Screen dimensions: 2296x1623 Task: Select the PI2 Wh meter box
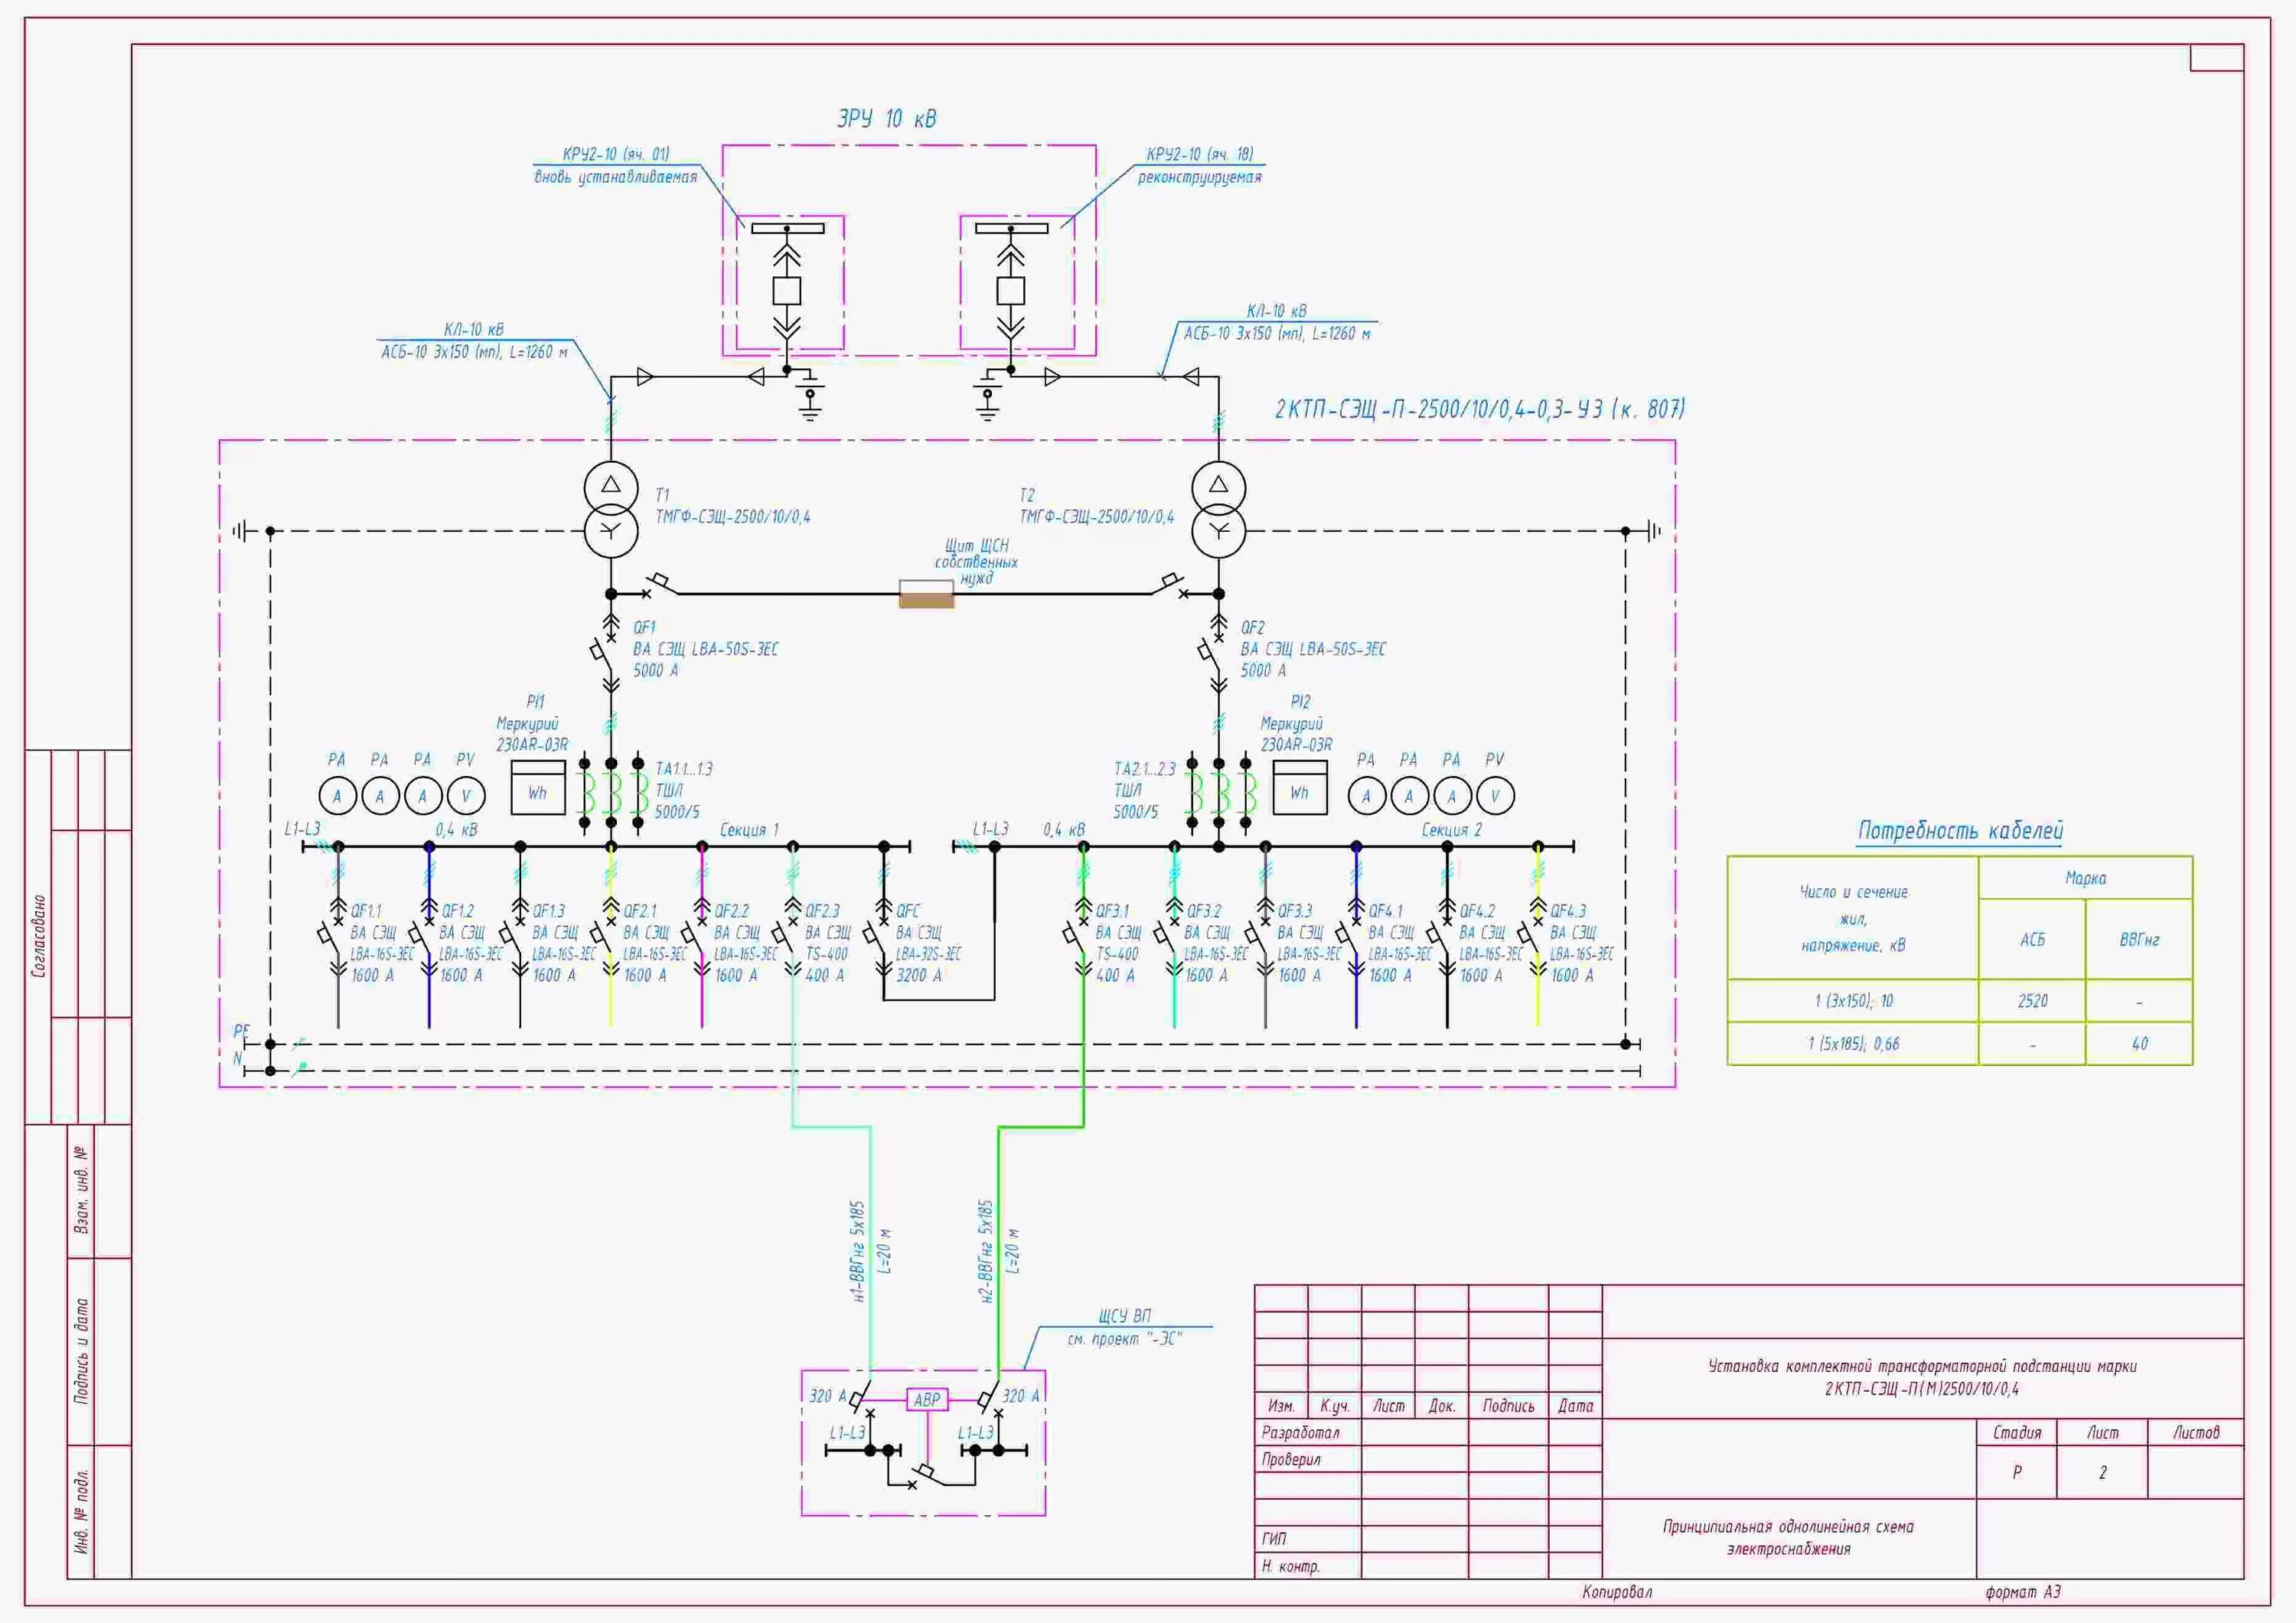tap(1300, 787)
